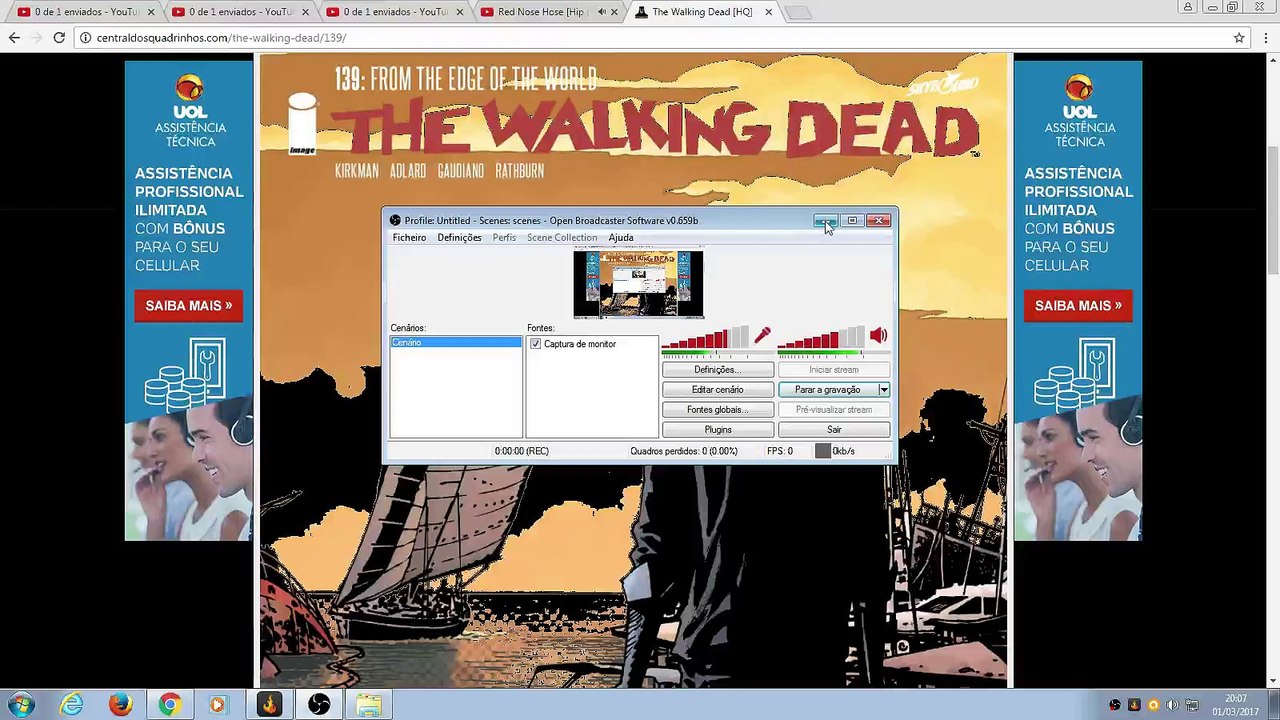Exit OBS with the Sair button
The image size is (1280, 720).
click(x=834, y=430)
